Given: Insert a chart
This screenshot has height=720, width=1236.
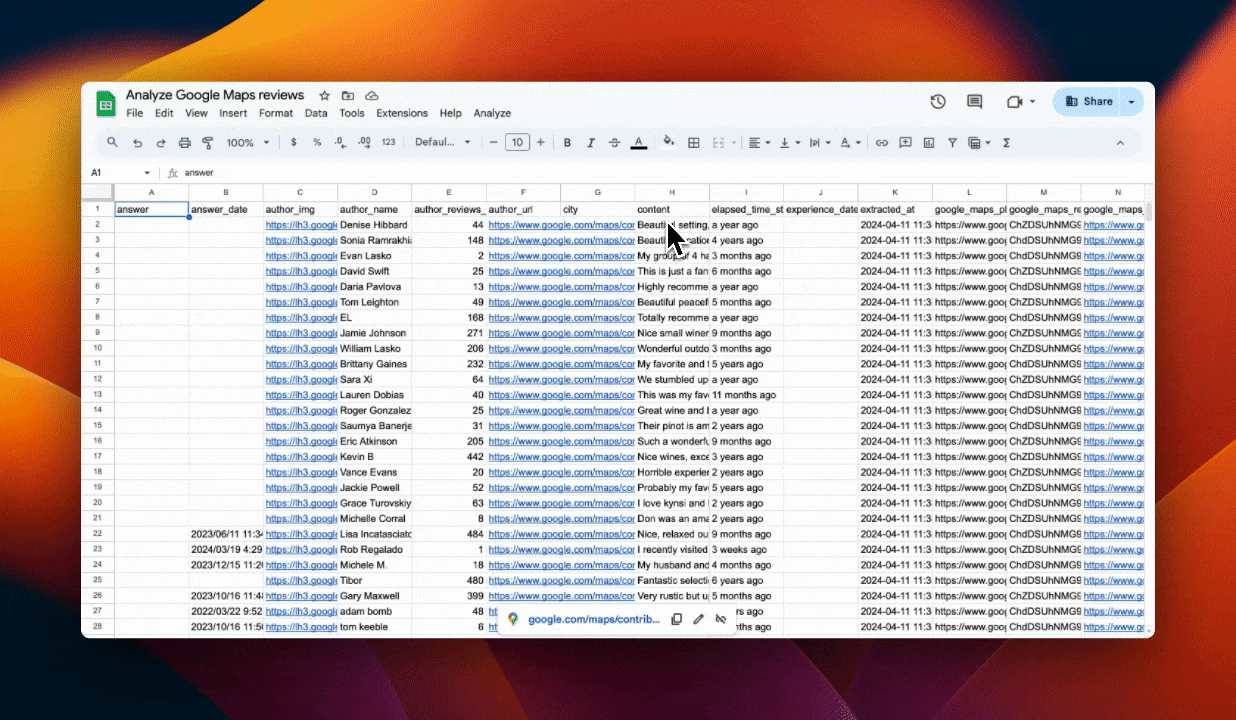Looking at the screenshot, I should point(929,143).
